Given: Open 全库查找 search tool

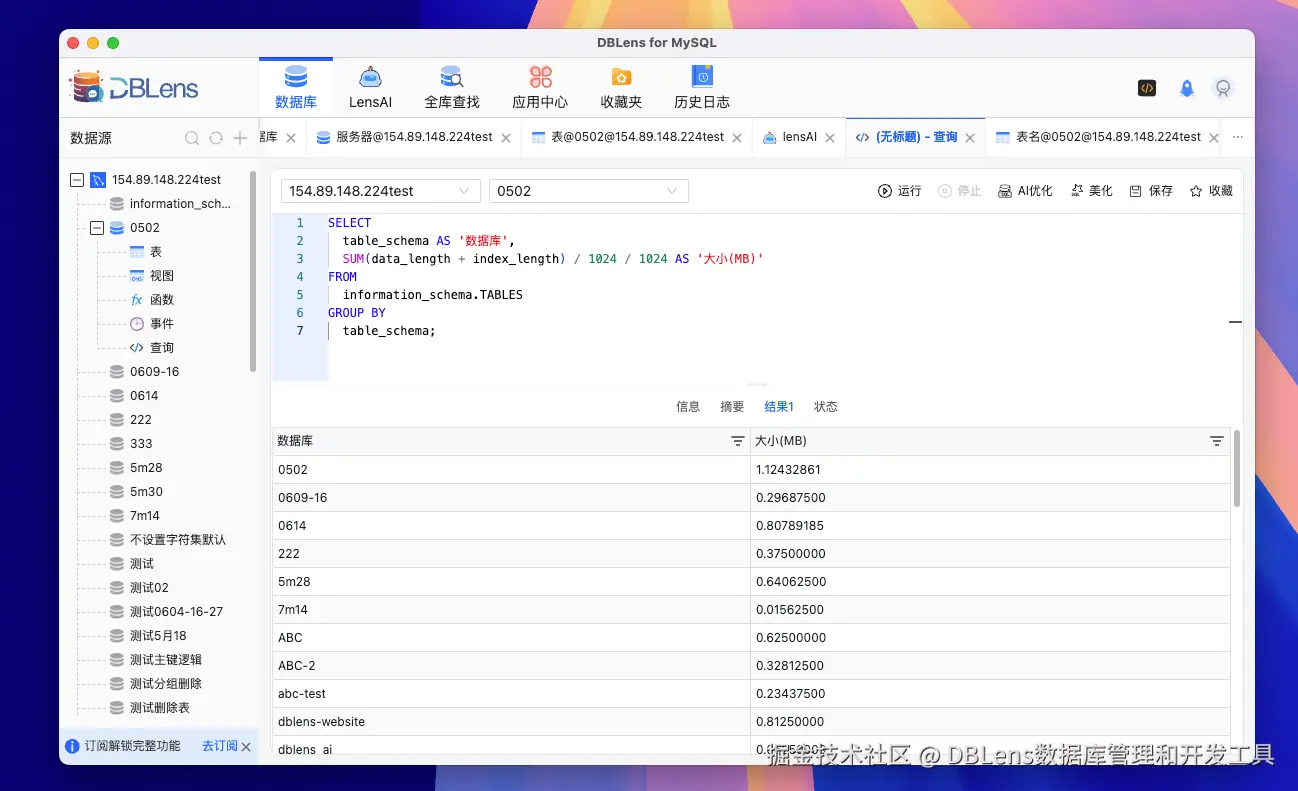Looking at the screenshot, I should 452,87.
